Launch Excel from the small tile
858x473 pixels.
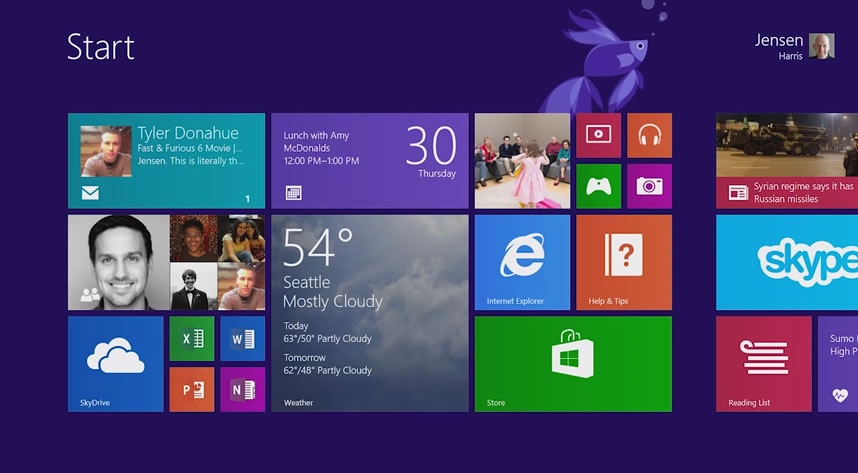[192, 338]
